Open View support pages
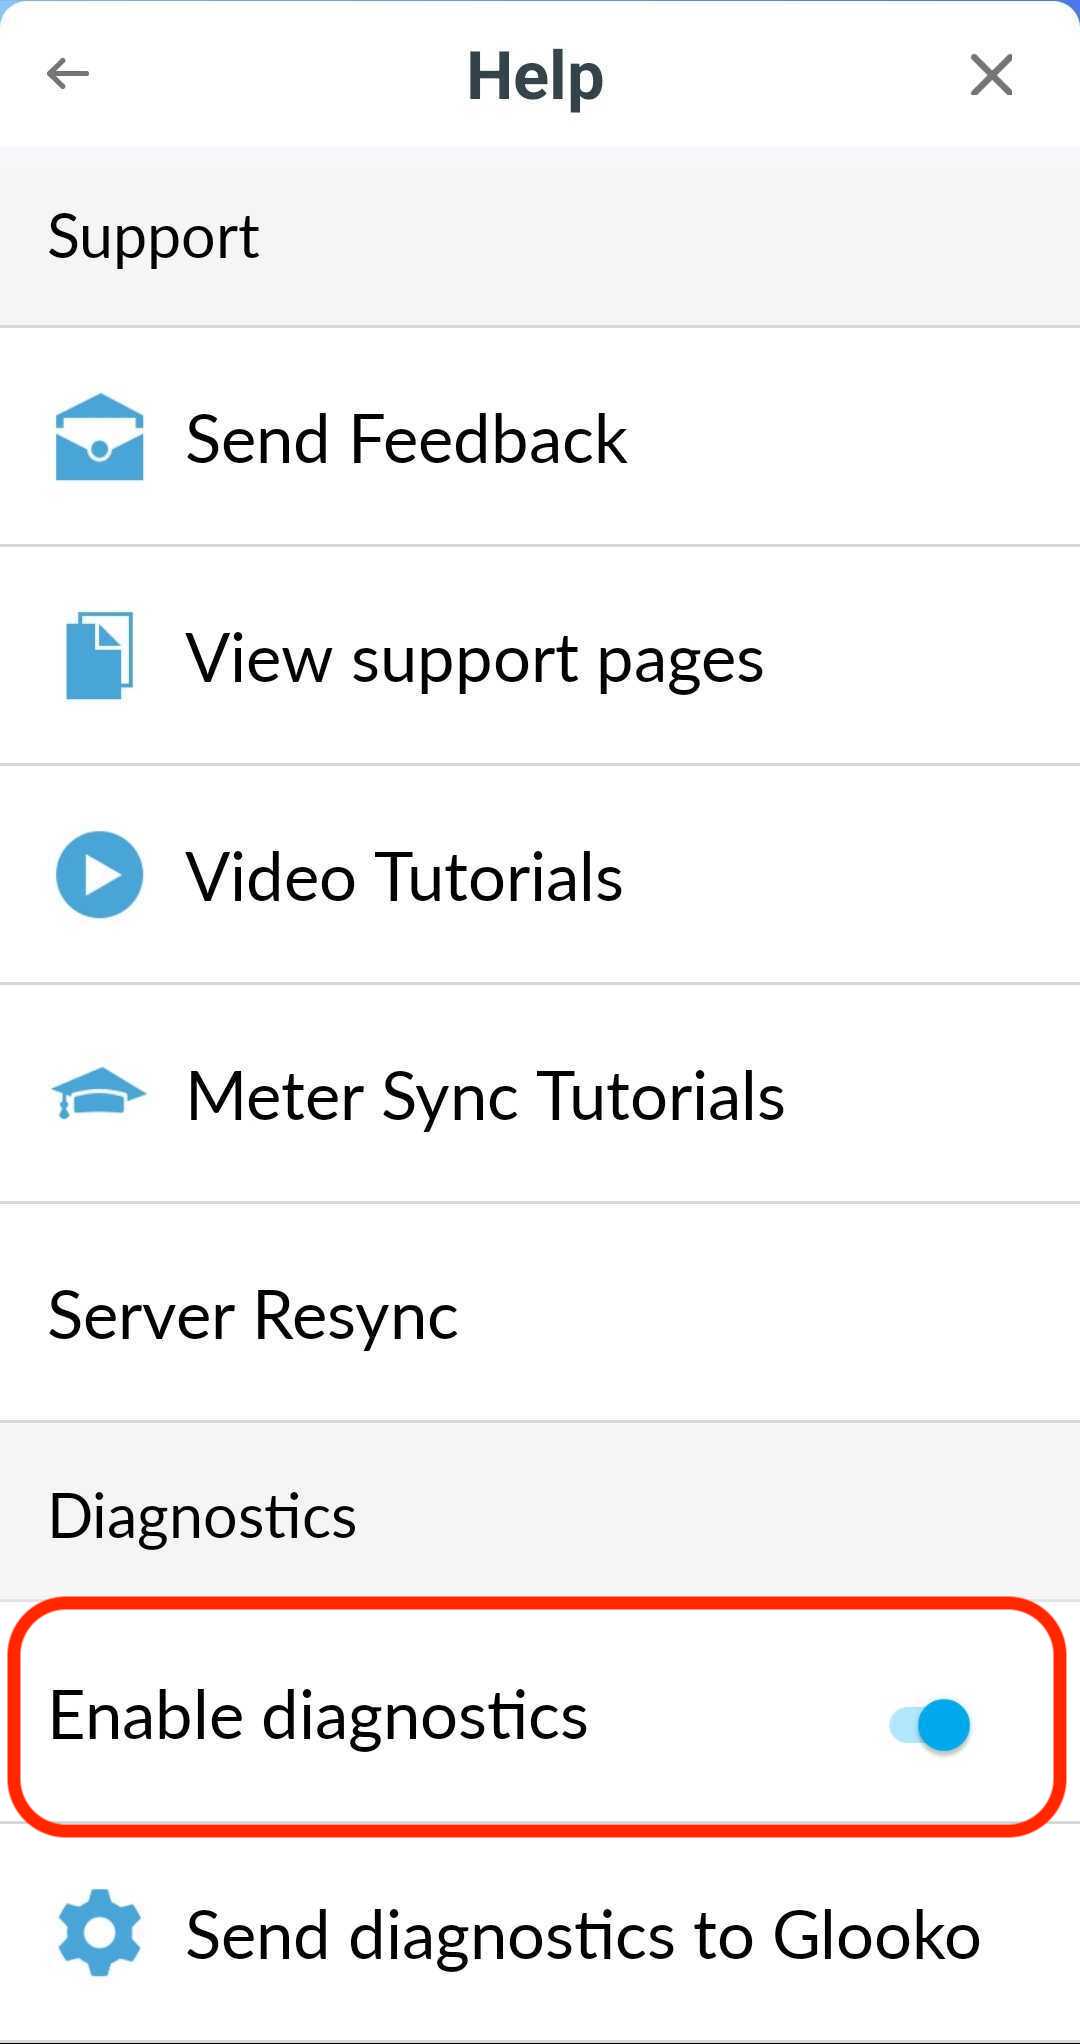This screenshot has width=1080, height=2044. click(x=474, y=658)
